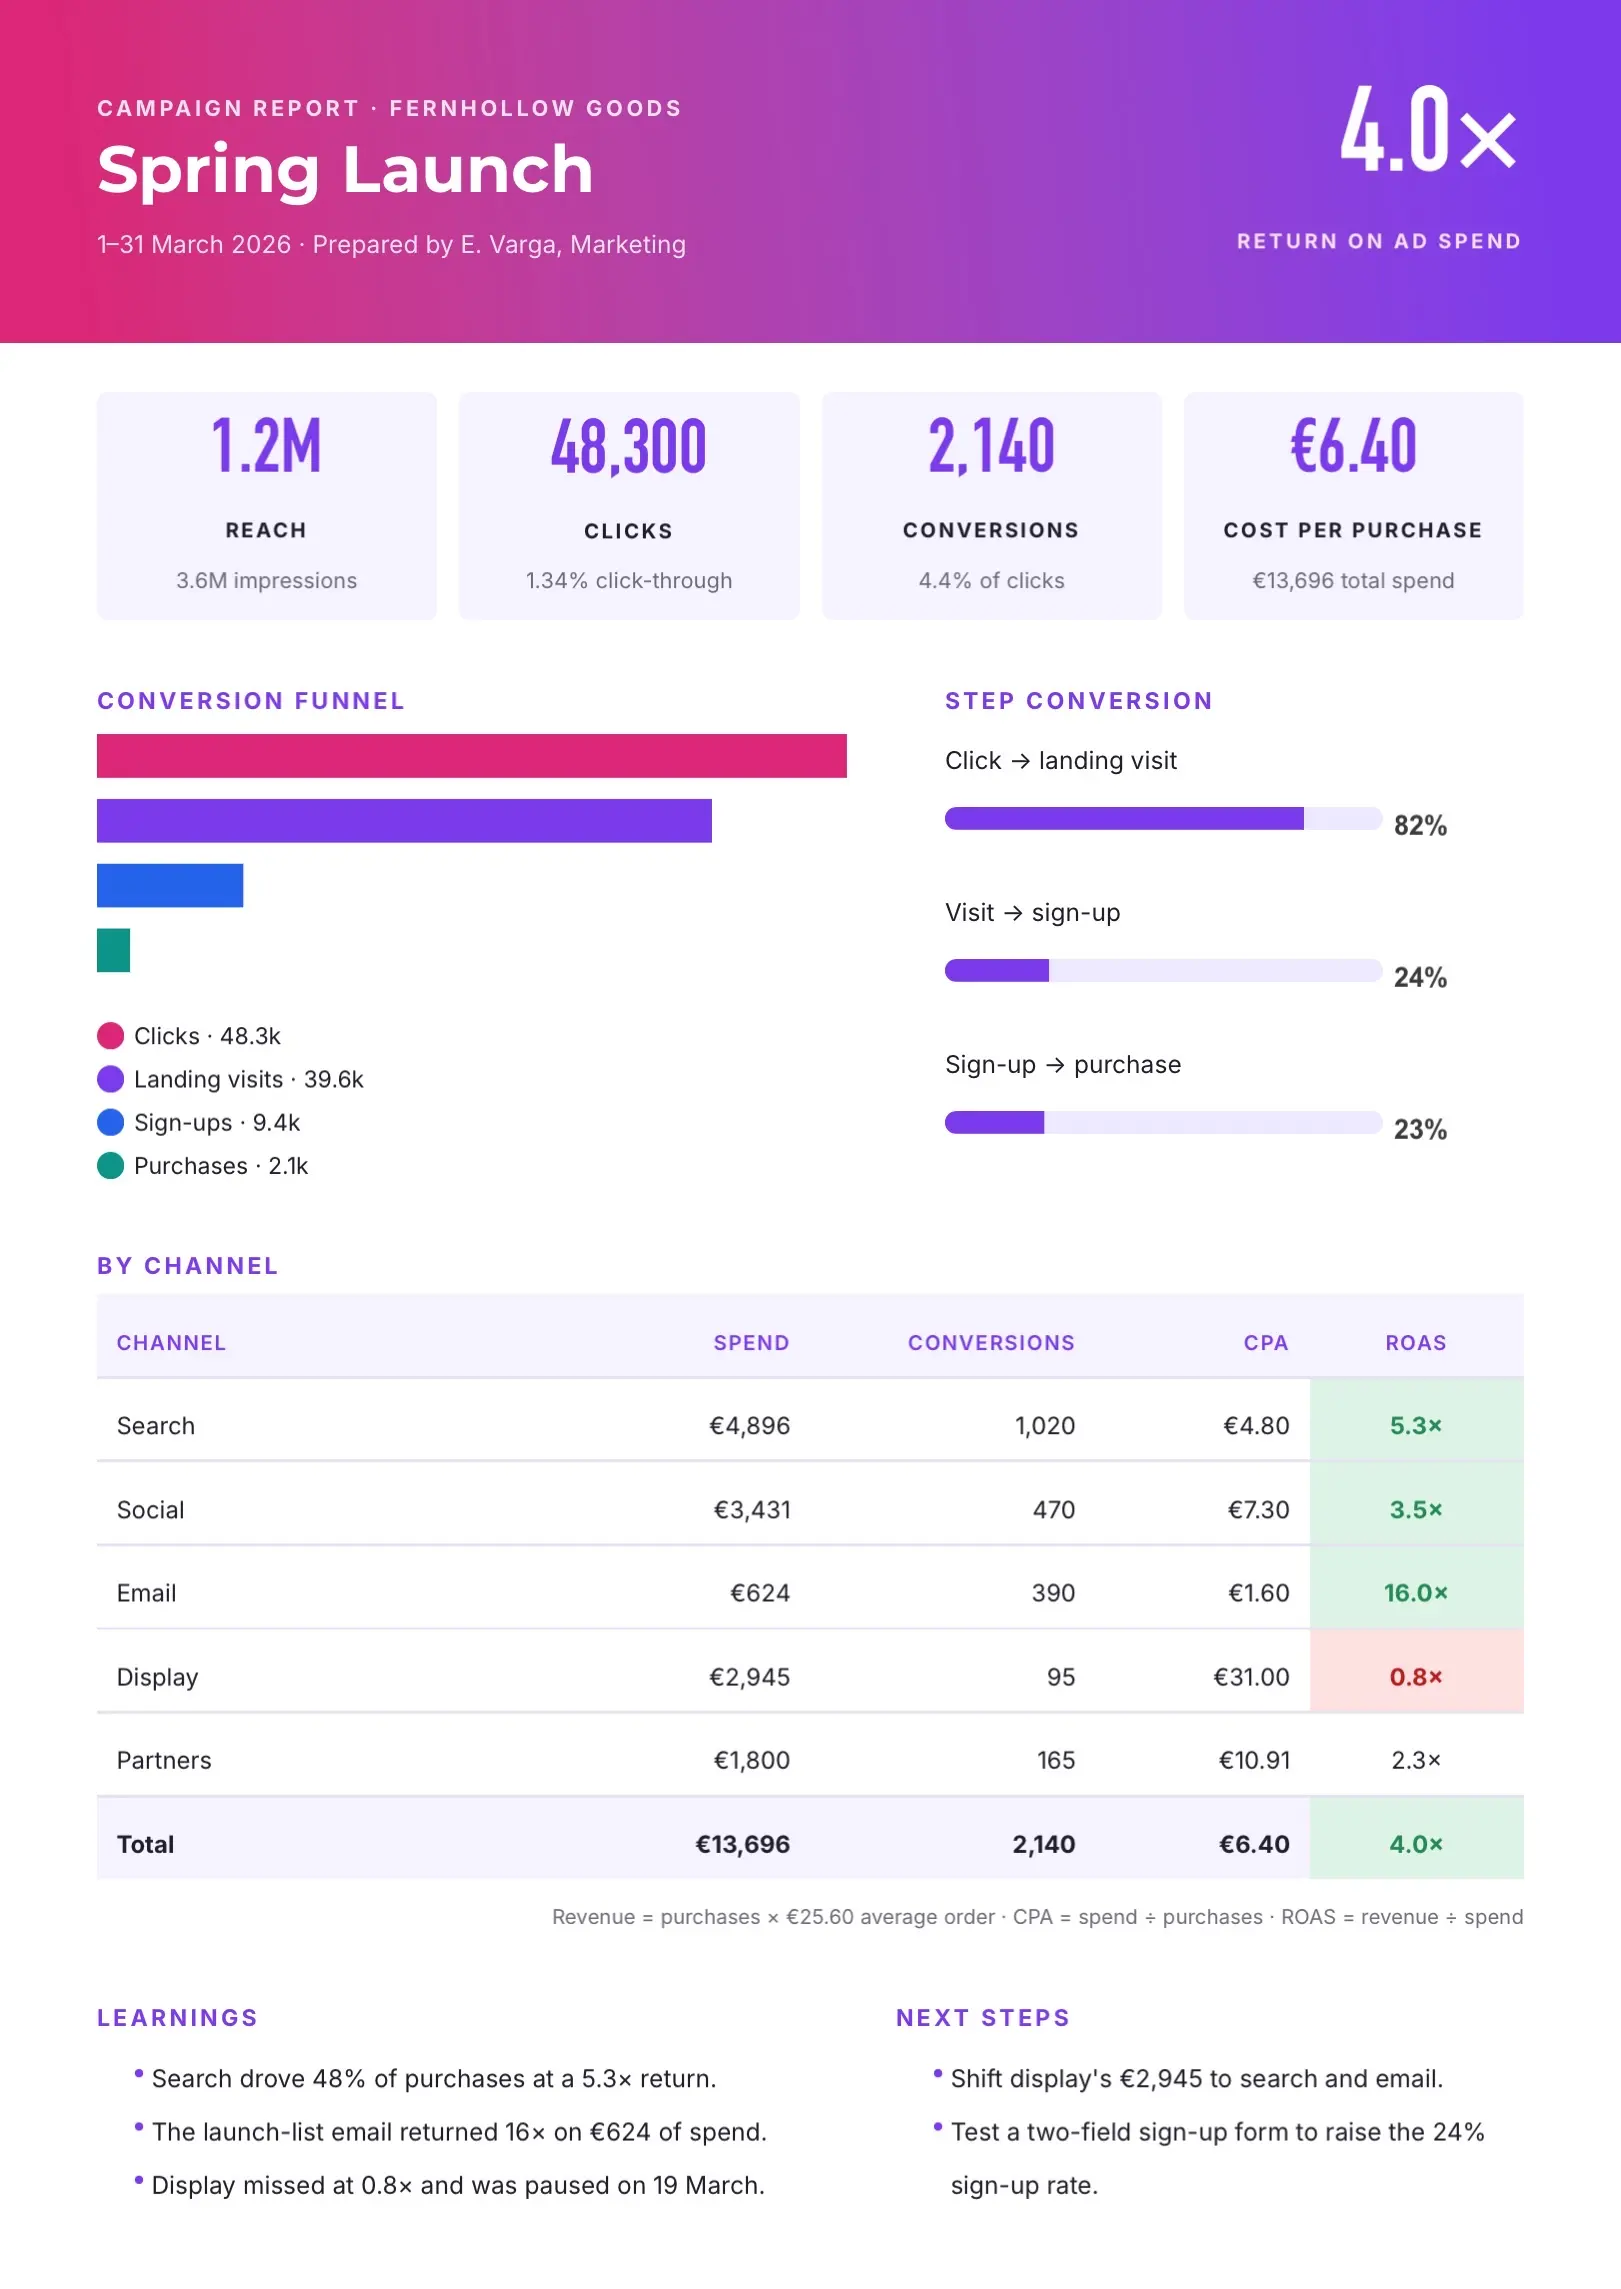The image size is (1621, 2289).
Task: Click 'Display missed at 0.8×' bullet
Action: click(458, 2185)
